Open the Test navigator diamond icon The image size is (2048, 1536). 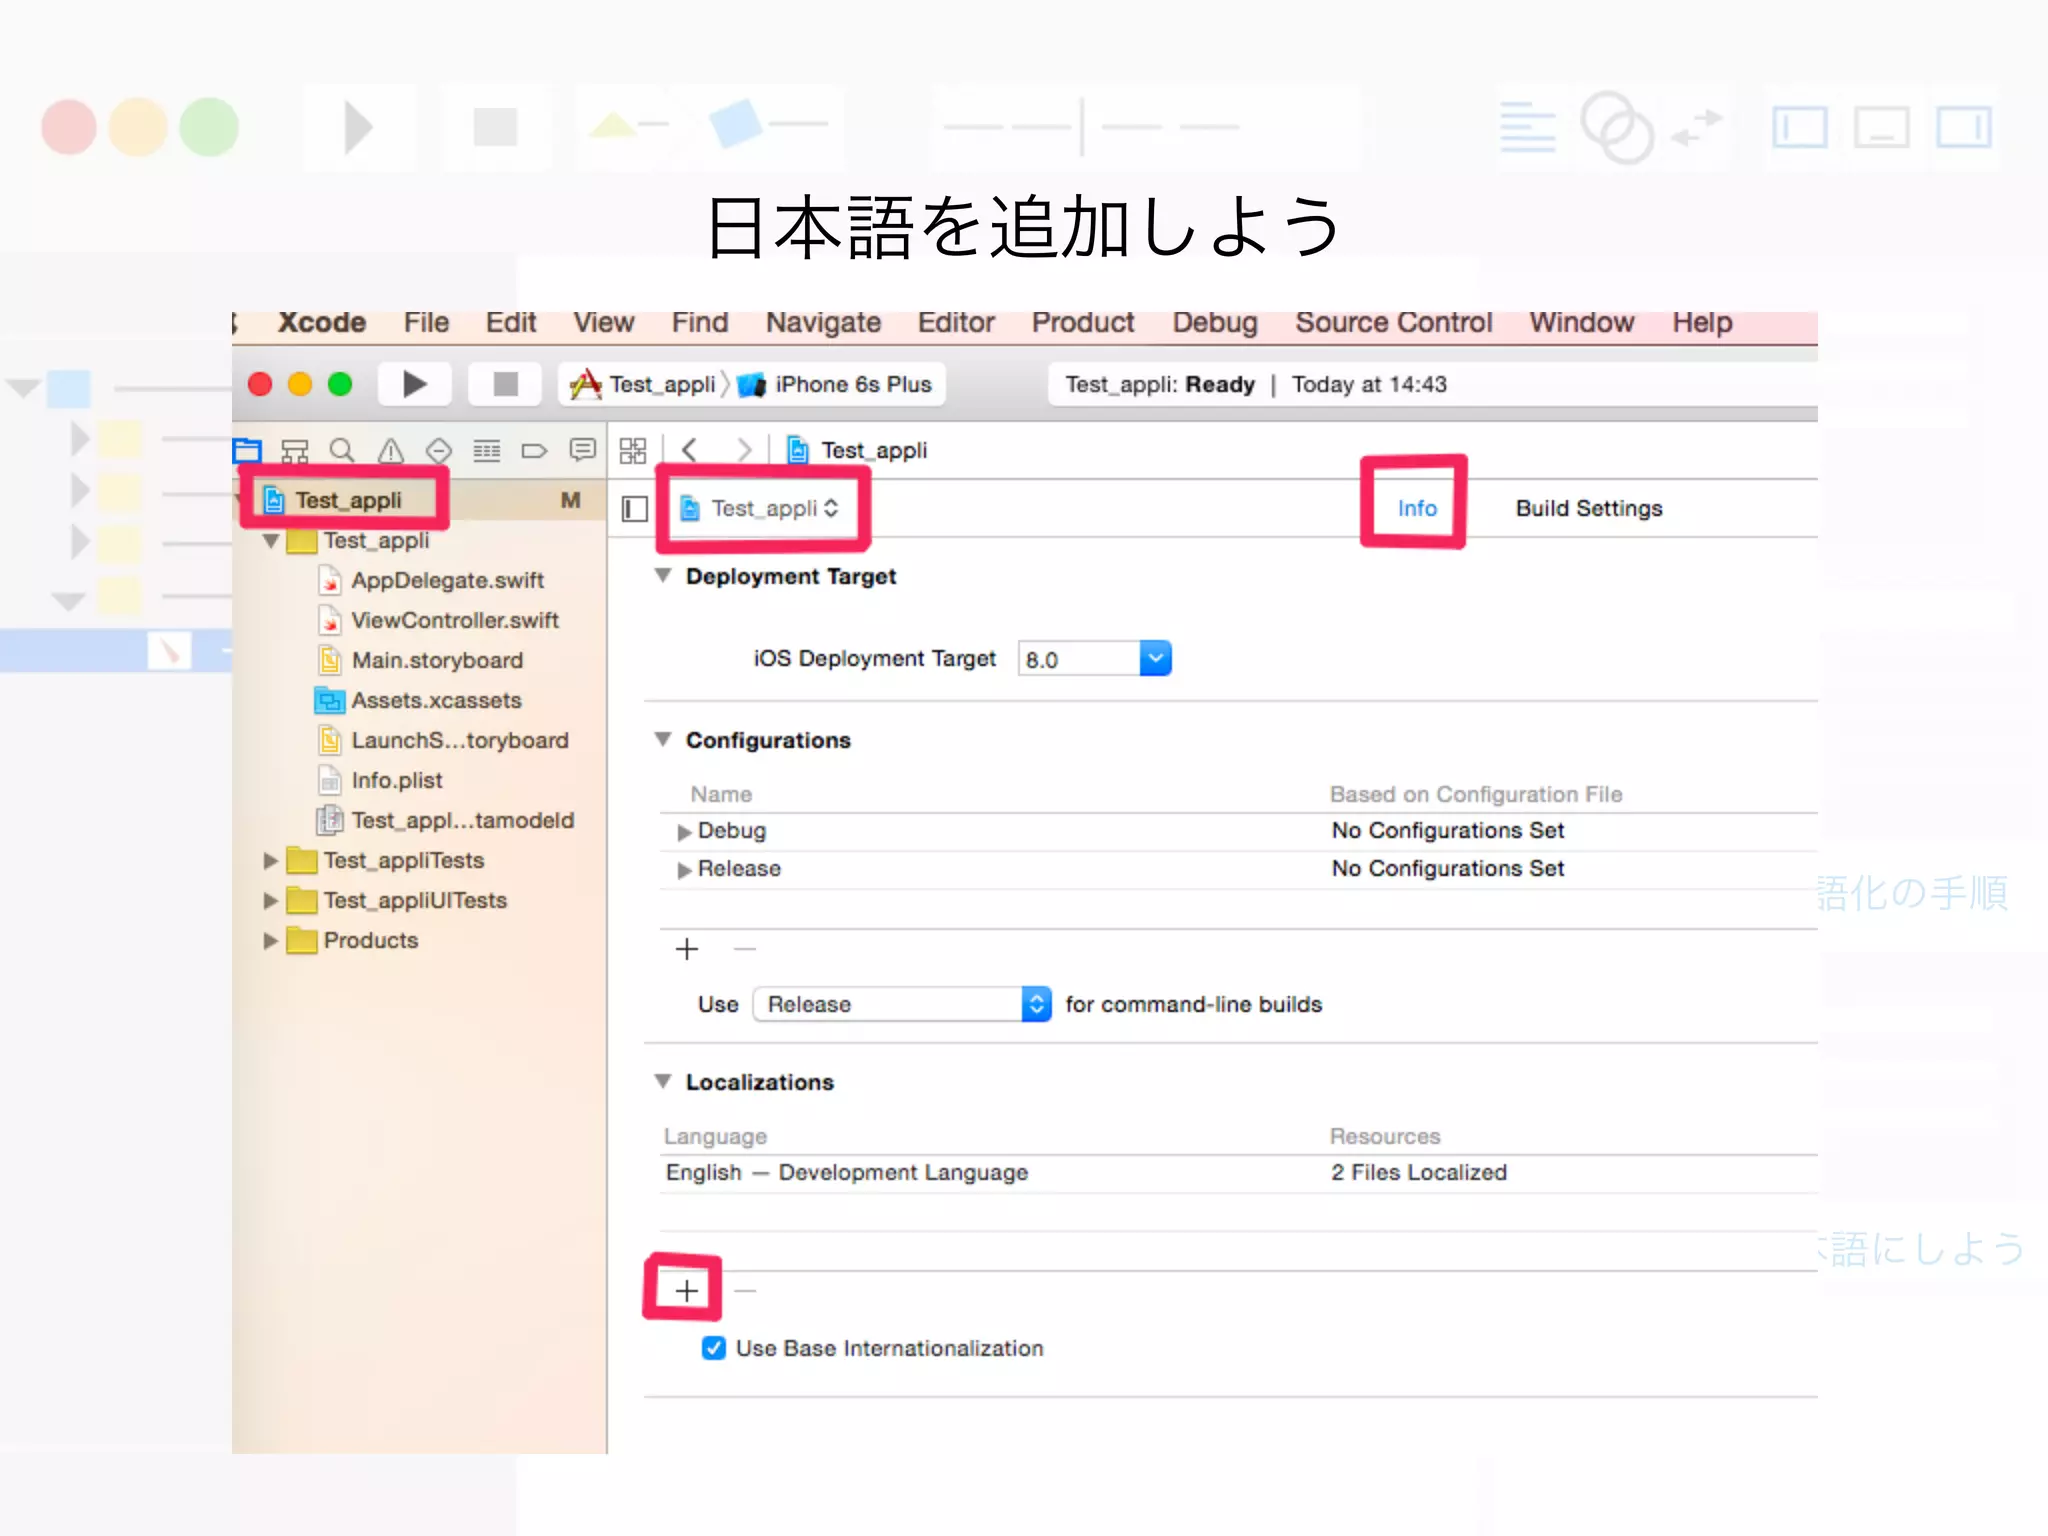click(438, 451)
